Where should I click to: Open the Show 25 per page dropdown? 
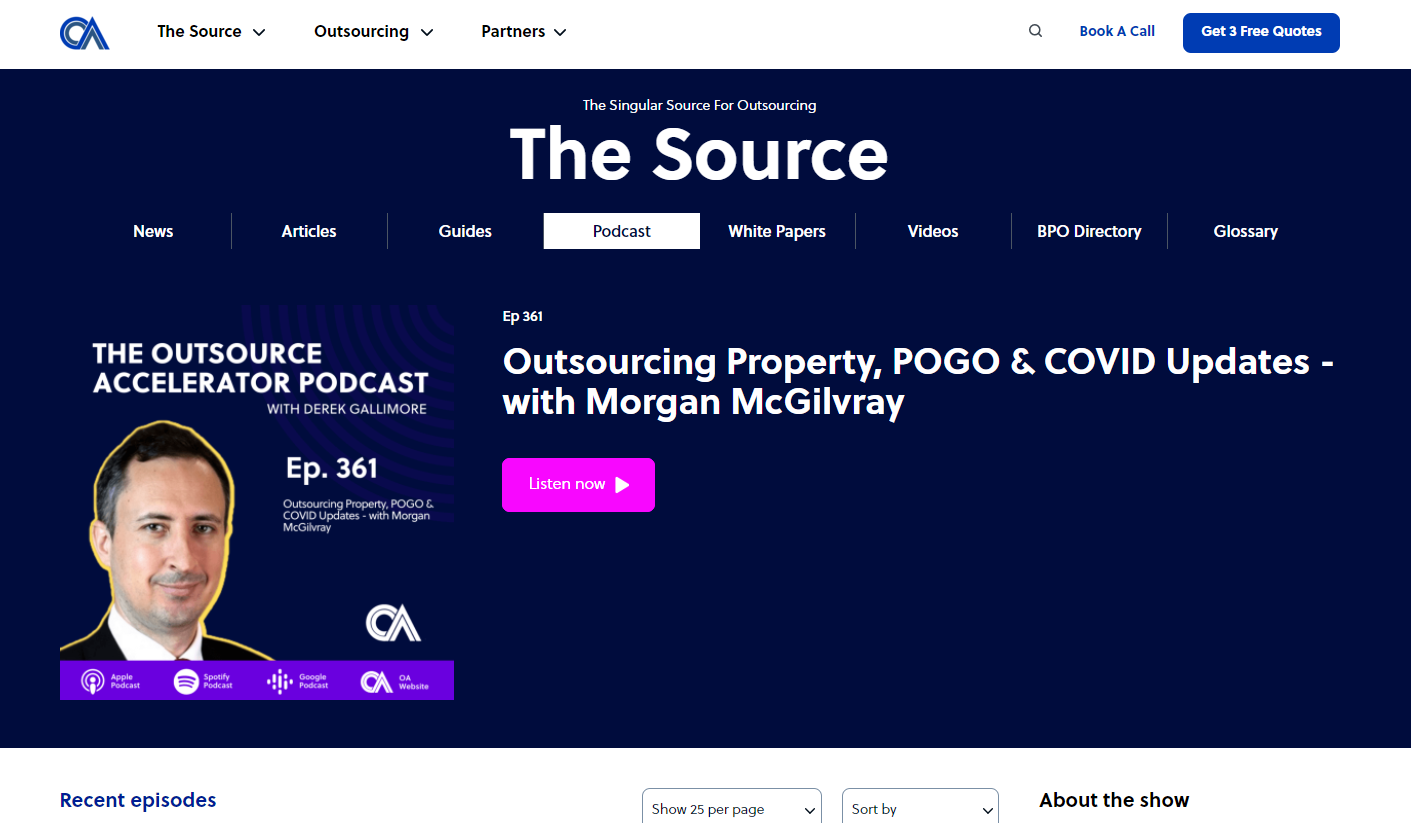pyautogui.click(x=731, y=808)
